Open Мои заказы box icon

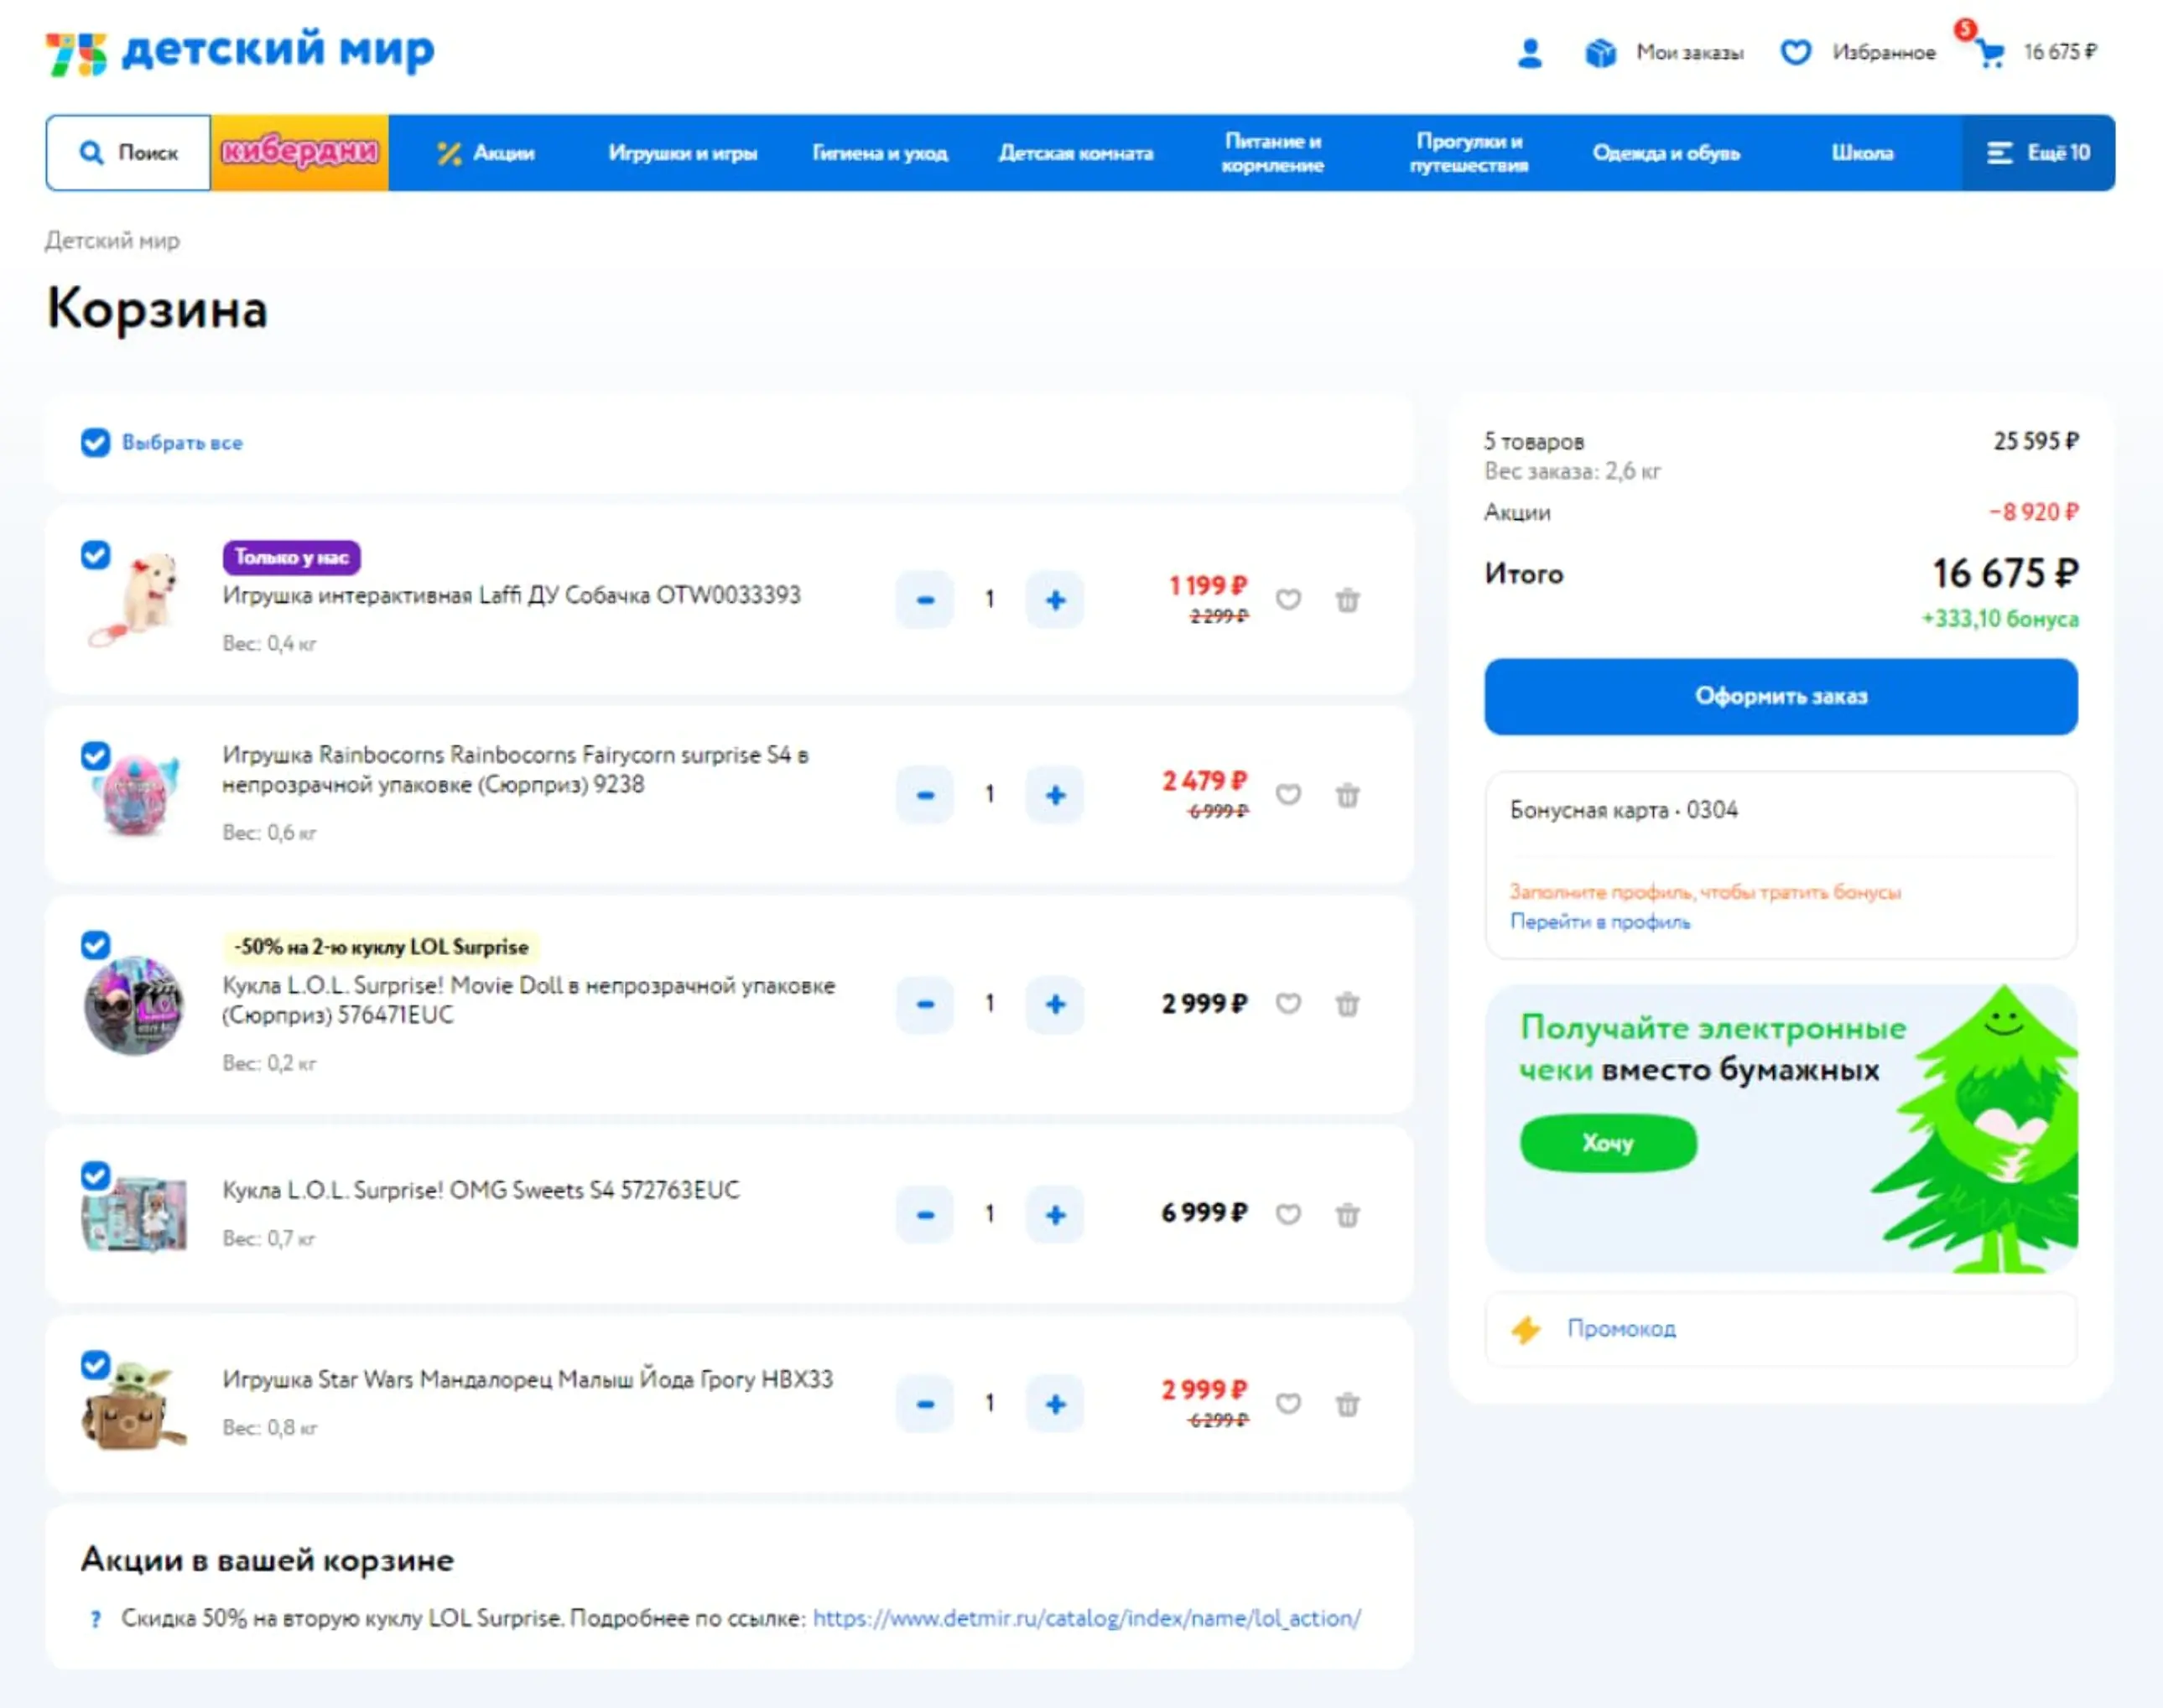(x=1600, y=52)
